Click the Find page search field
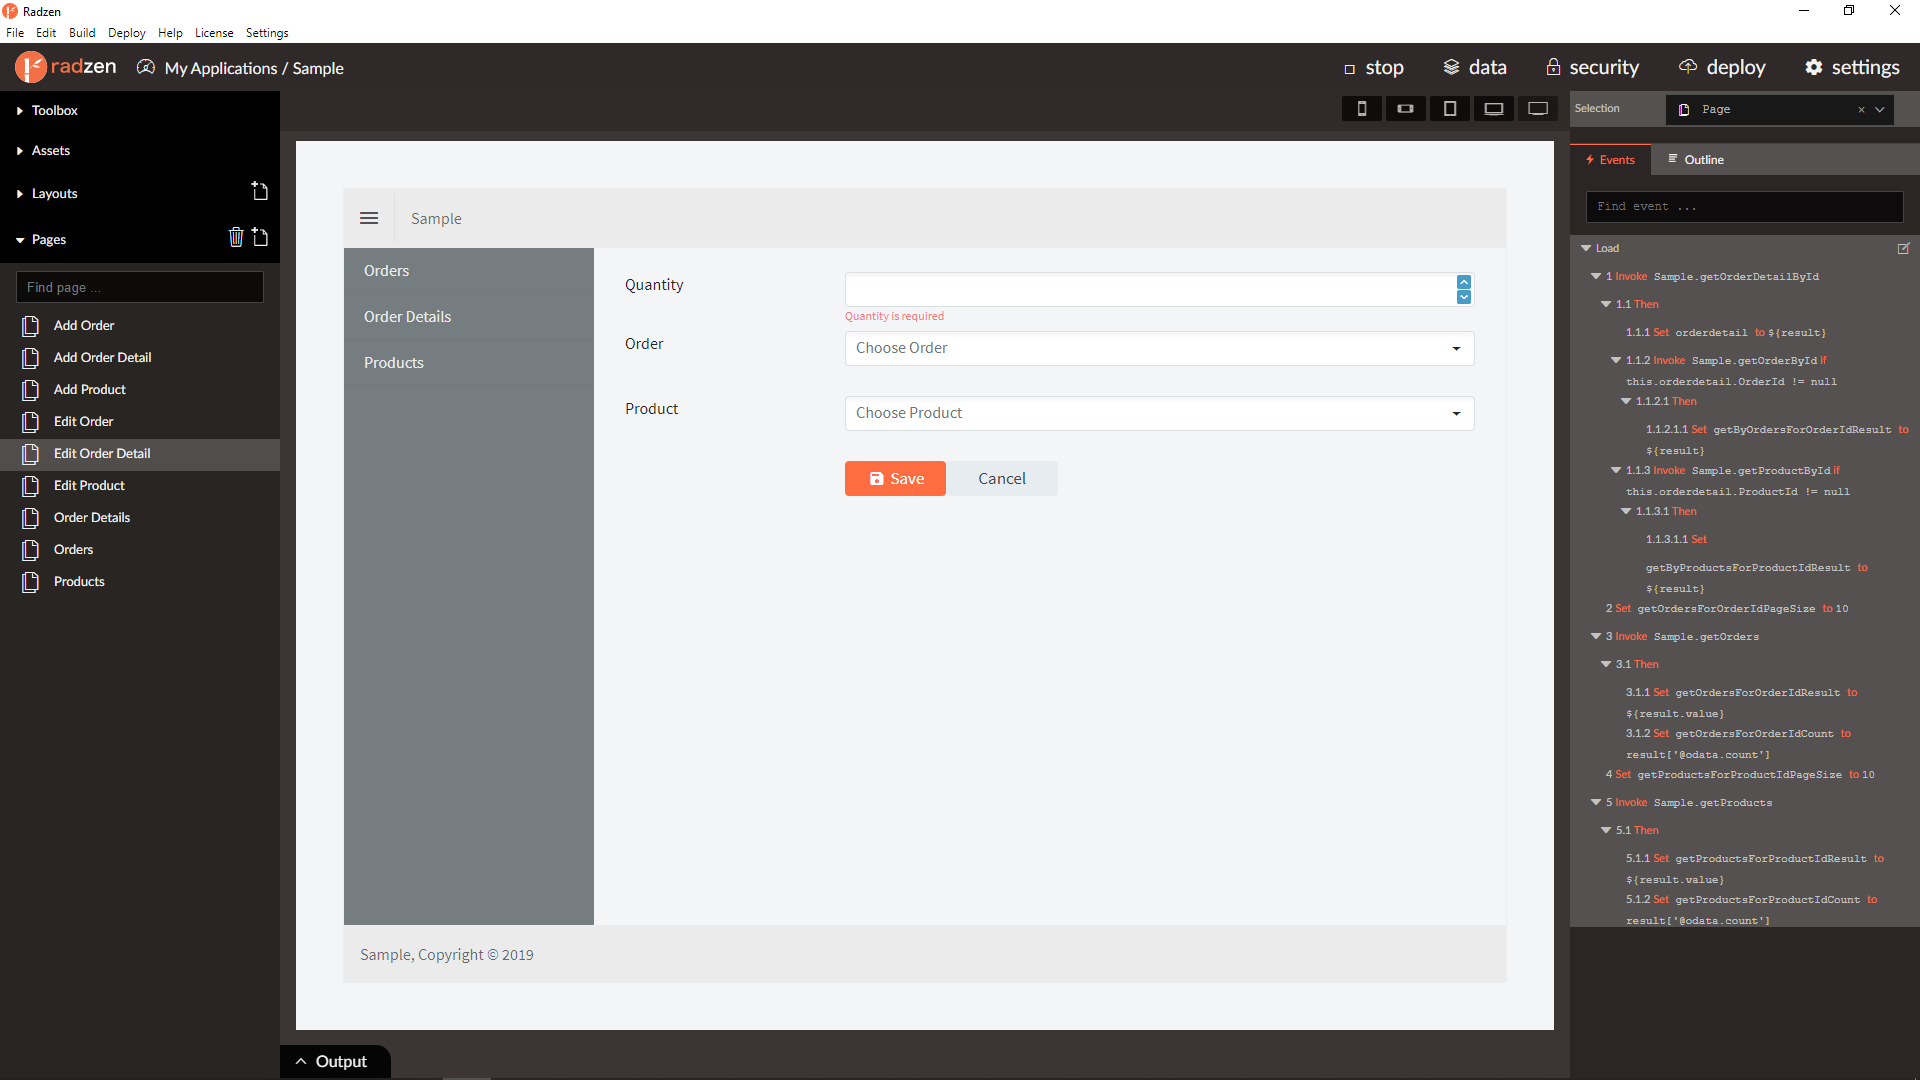 click(140, 287)
